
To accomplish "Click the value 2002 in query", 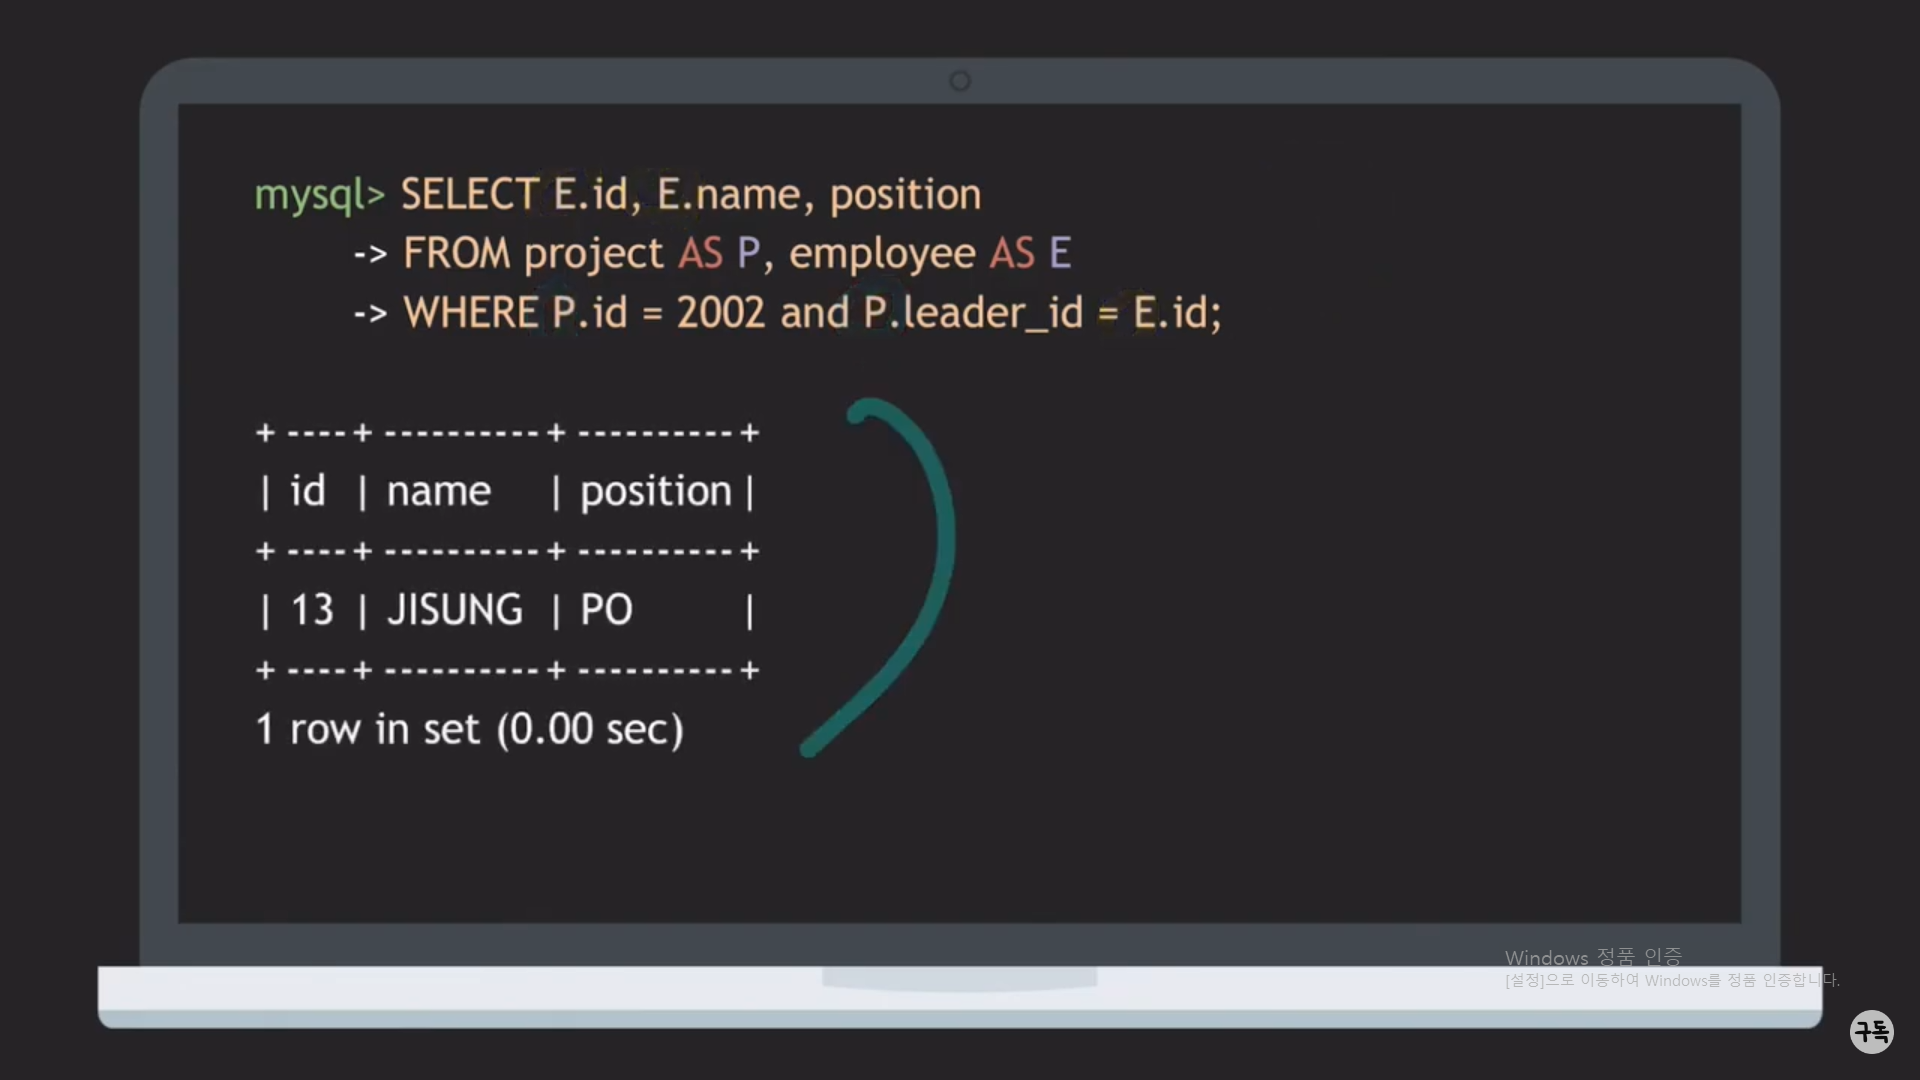I will 720,313.
